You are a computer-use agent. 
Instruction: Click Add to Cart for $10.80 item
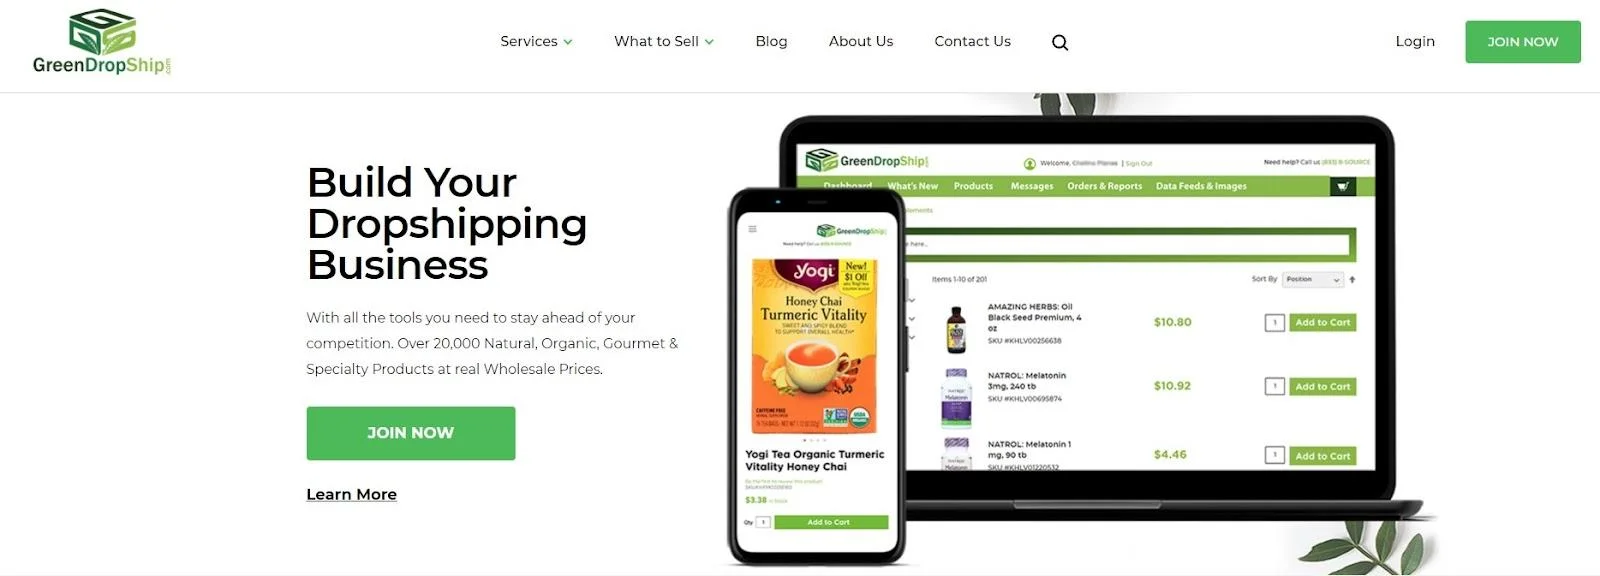tap(1322, 322)
